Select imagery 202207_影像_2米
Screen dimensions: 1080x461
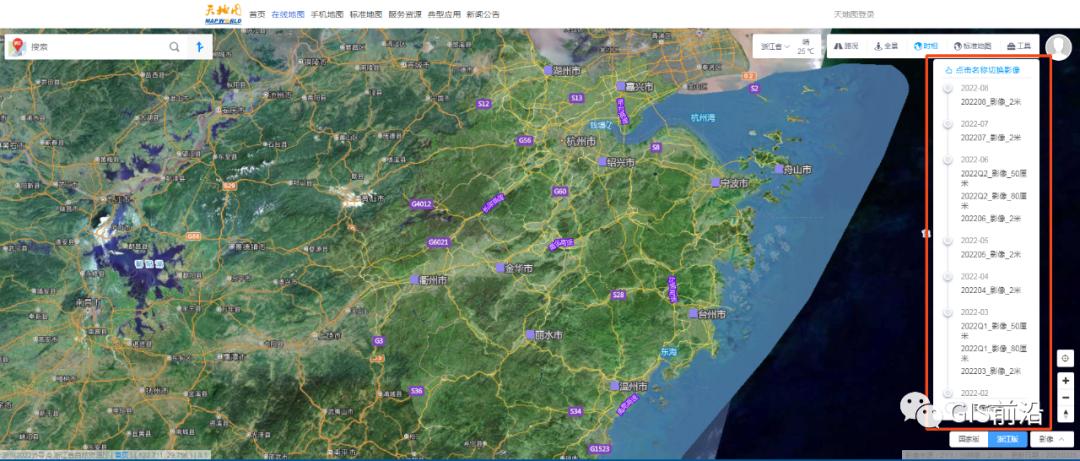990,137
